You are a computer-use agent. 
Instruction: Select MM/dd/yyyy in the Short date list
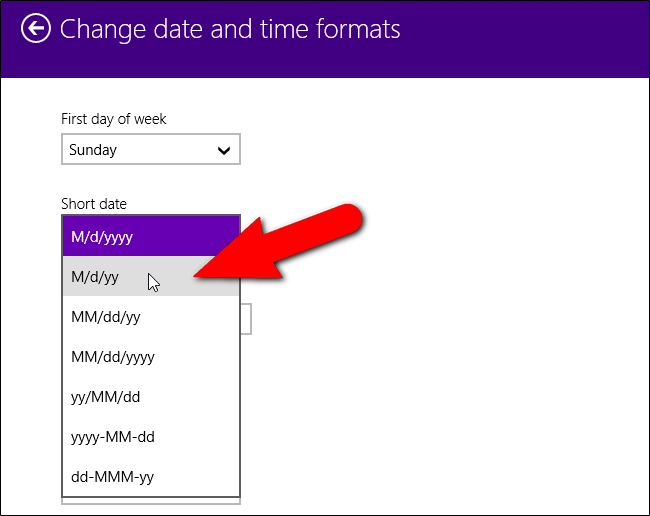(x=150, y=357)
